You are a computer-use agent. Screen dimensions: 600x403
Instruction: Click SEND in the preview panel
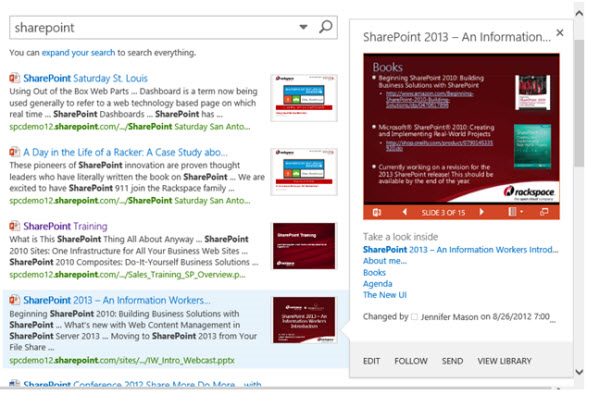tap(452, 361)
